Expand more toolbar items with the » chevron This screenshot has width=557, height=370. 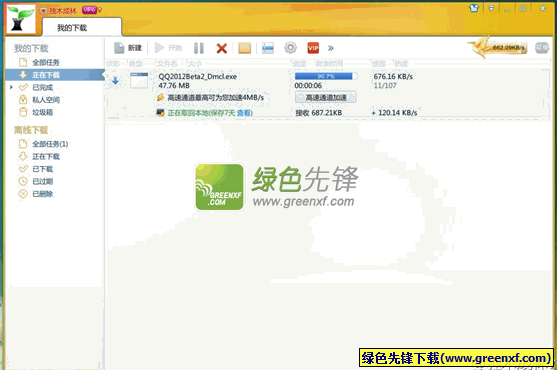coord(331,48)
